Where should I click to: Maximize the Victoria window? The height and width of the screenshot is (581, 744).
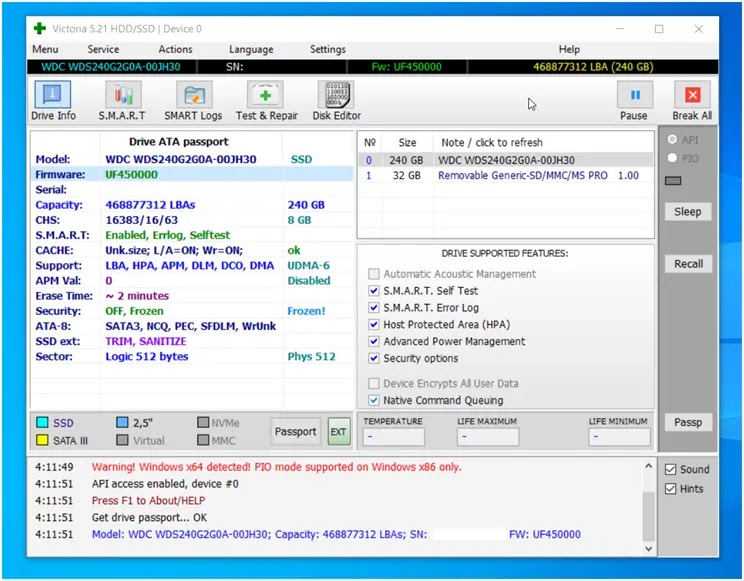pyautogui.click(x=659, y=29)
